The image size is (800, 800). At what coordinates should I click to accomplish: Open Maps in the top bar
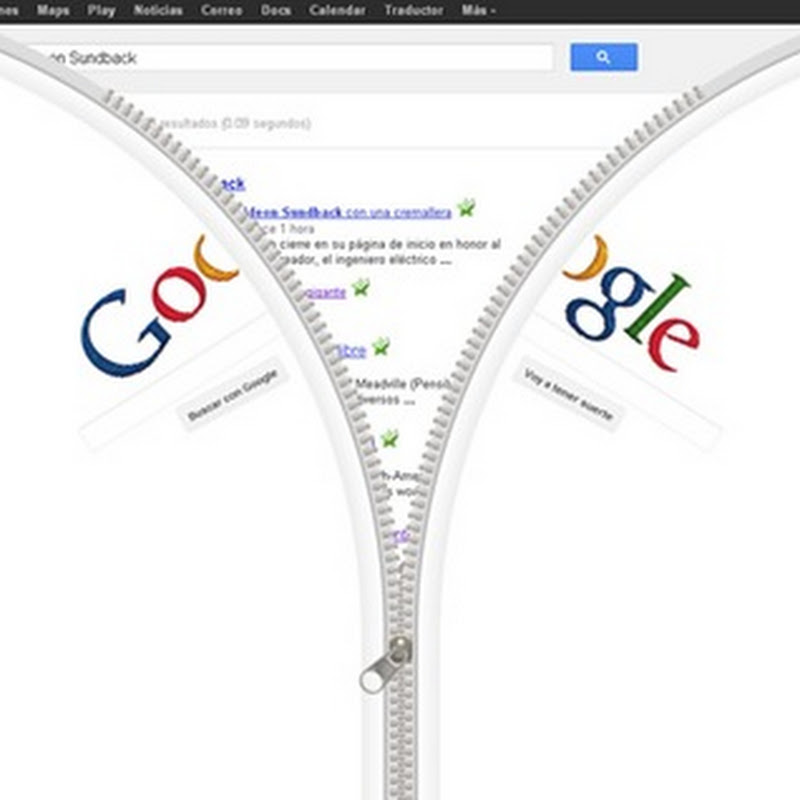click(x=53, y=10)
